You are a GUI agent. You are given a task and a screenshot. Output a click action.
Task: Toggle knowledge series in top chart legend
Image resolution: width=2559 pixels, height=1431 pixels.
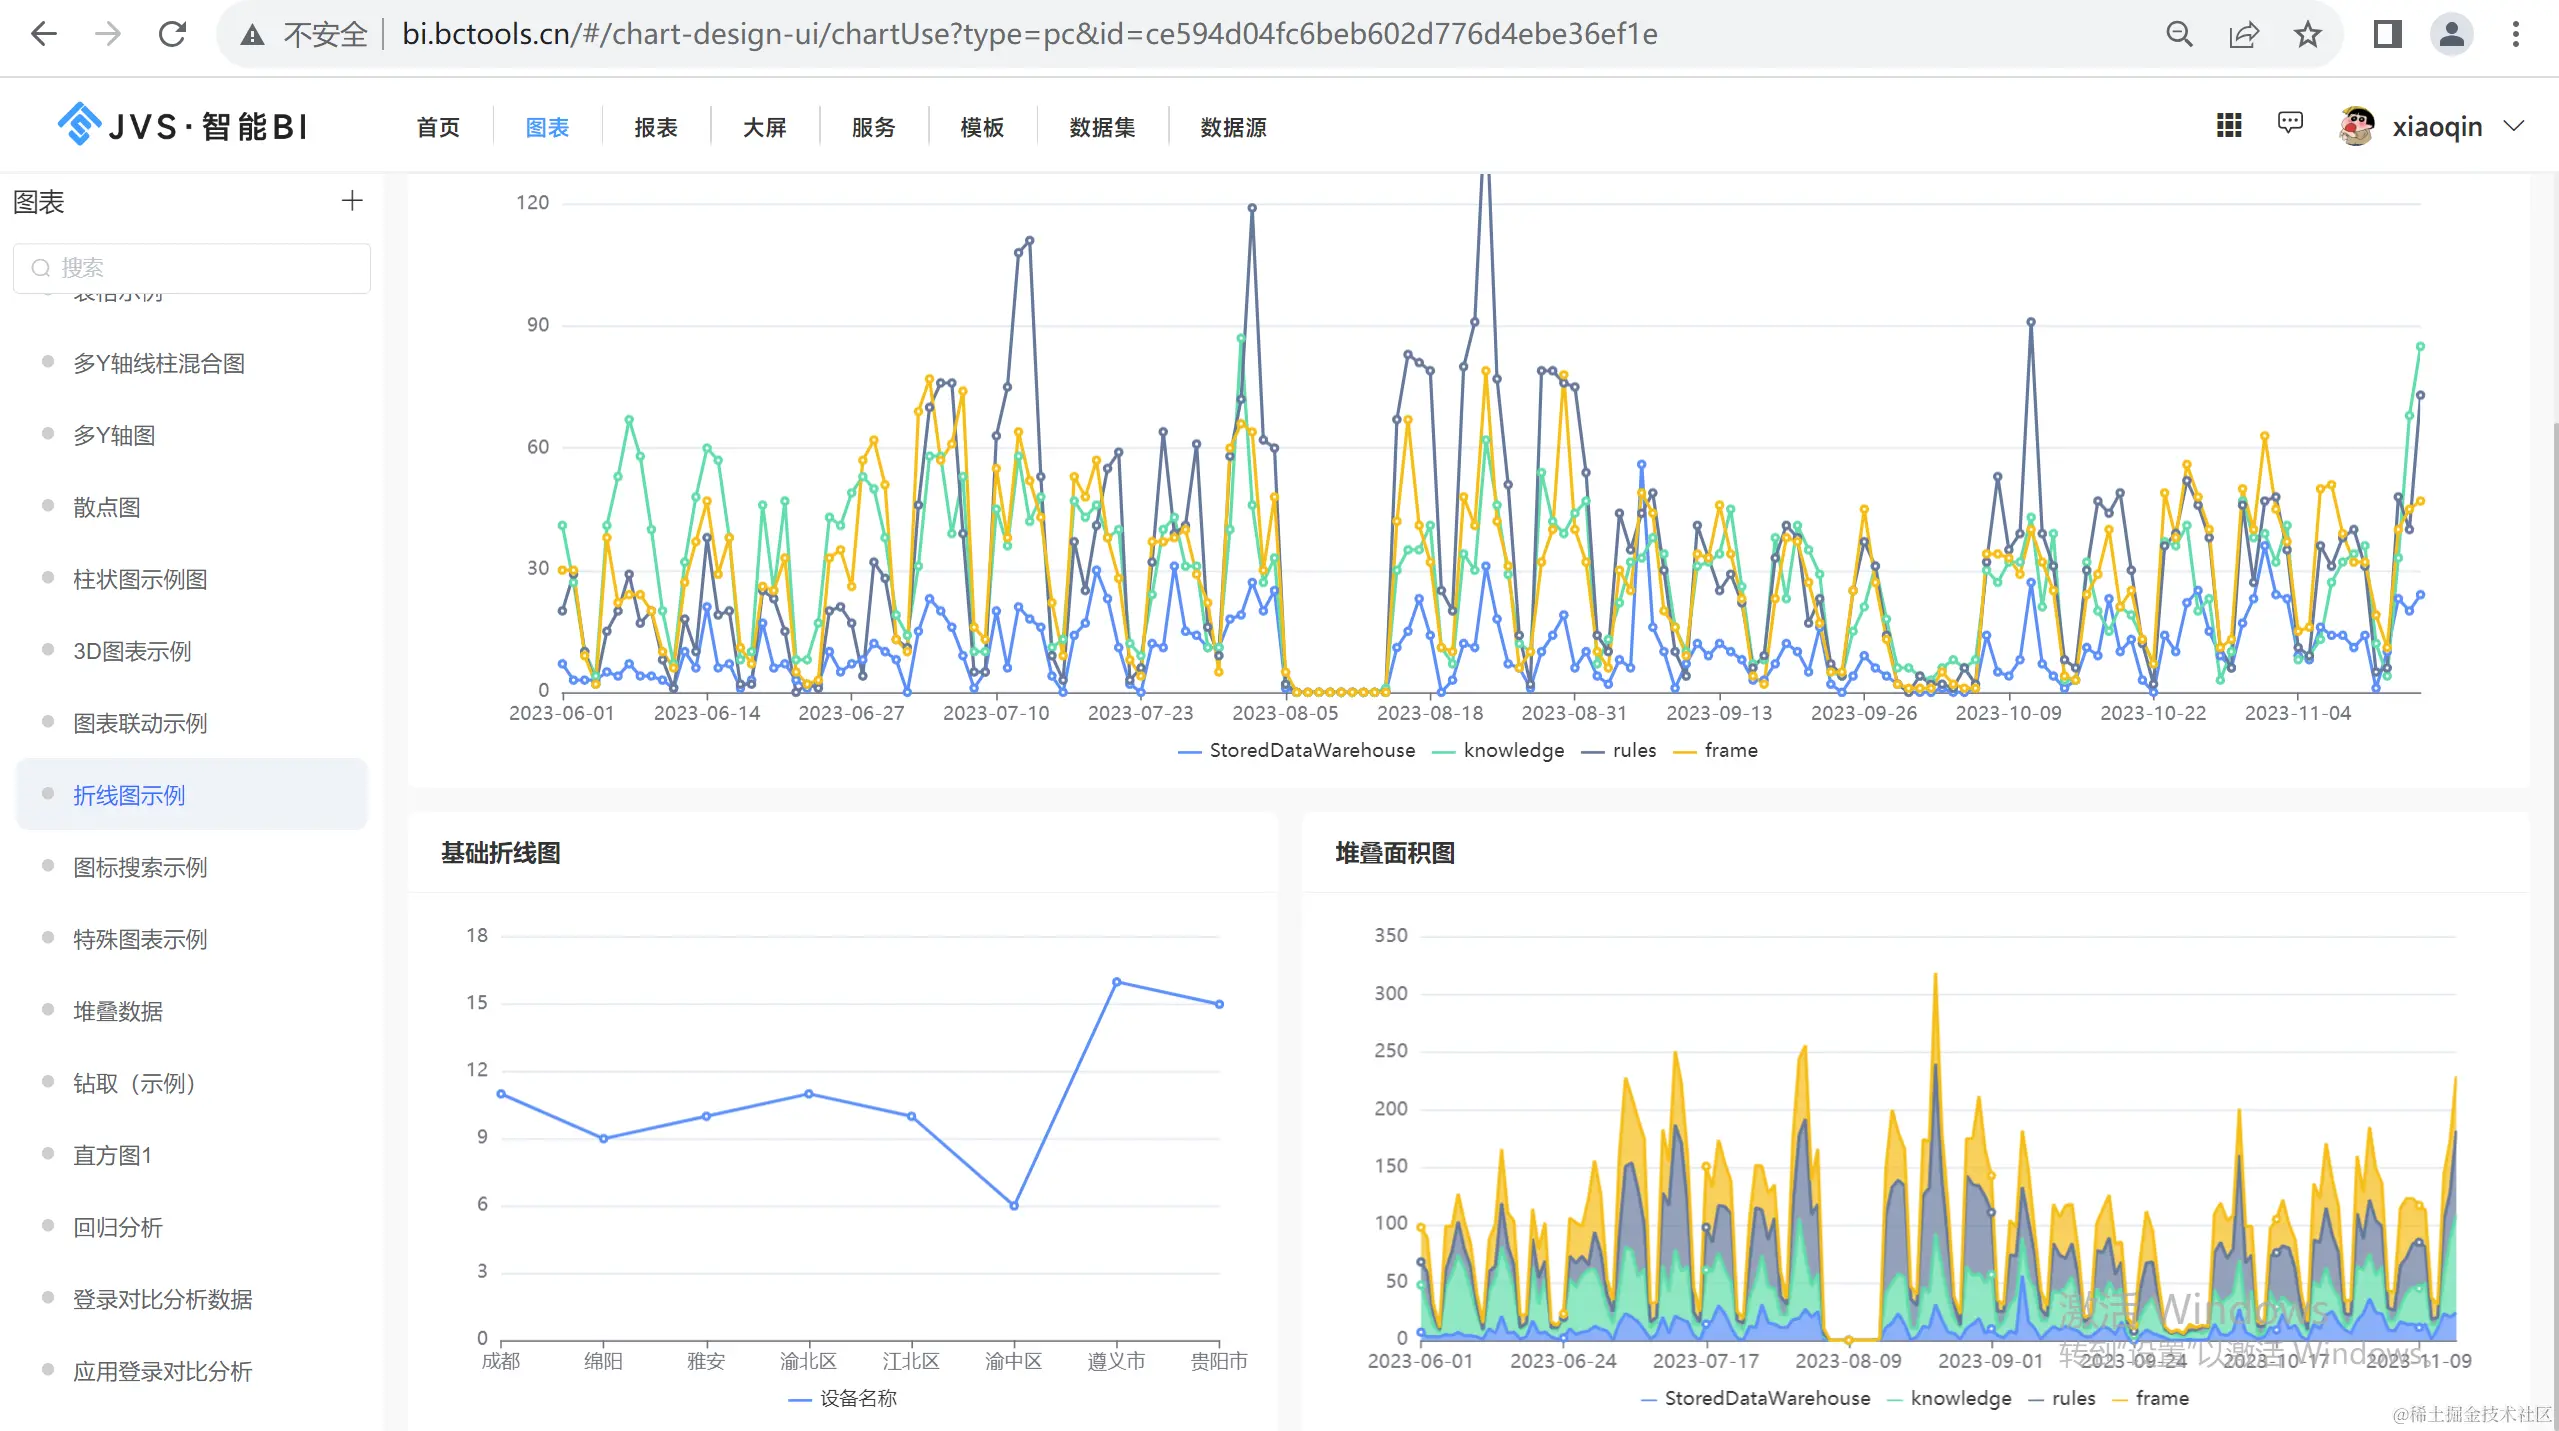point(1498,751)
